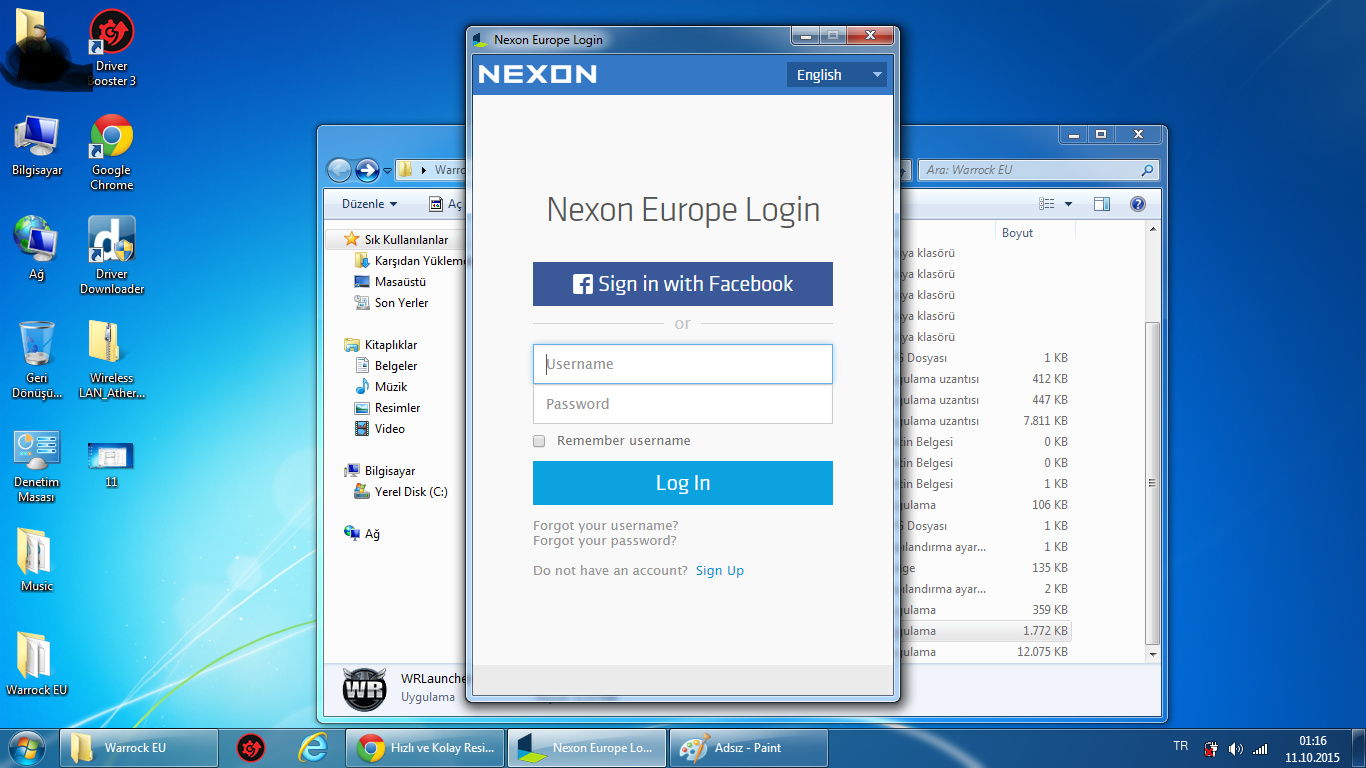Select the Warrock EU desktop folder
Screen dimensions: 1366x768
[37, 664]
